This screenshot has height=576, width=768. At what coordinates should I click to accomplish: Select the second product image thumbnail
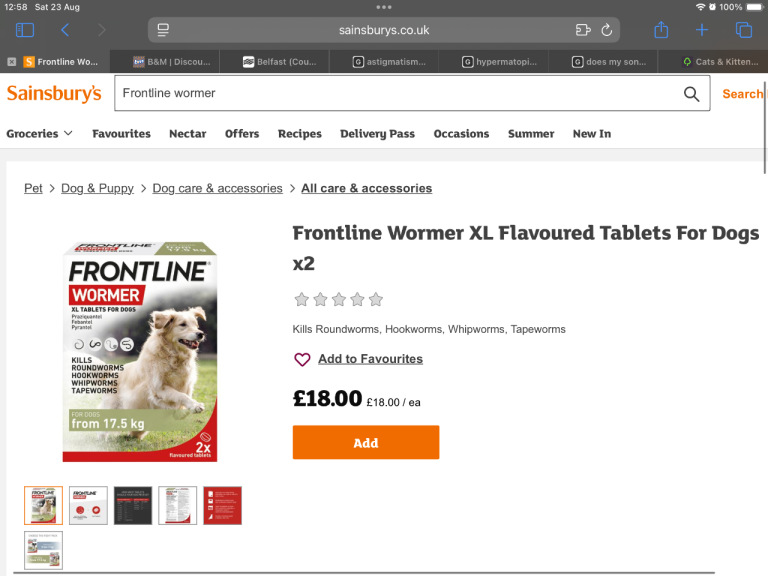[x=88, y=505]
